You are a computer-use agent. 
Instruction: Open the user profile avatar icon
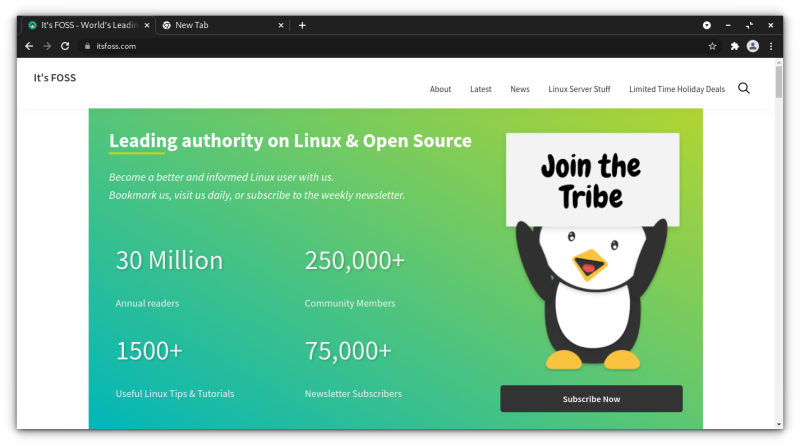pos(753,46)
